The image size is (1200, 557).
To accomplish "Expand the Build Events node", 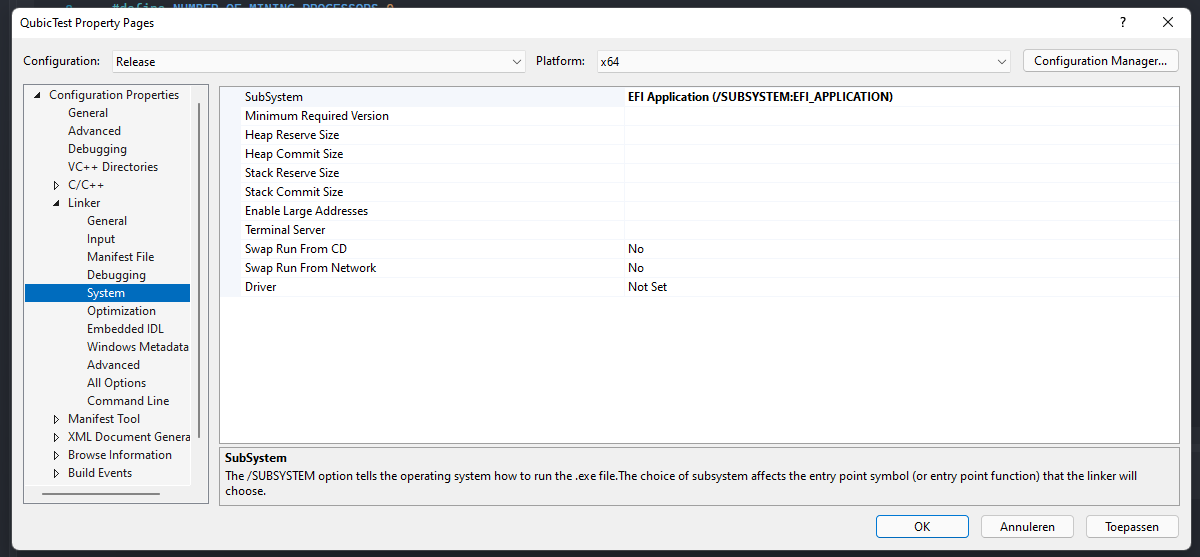I will pos(56,473).
